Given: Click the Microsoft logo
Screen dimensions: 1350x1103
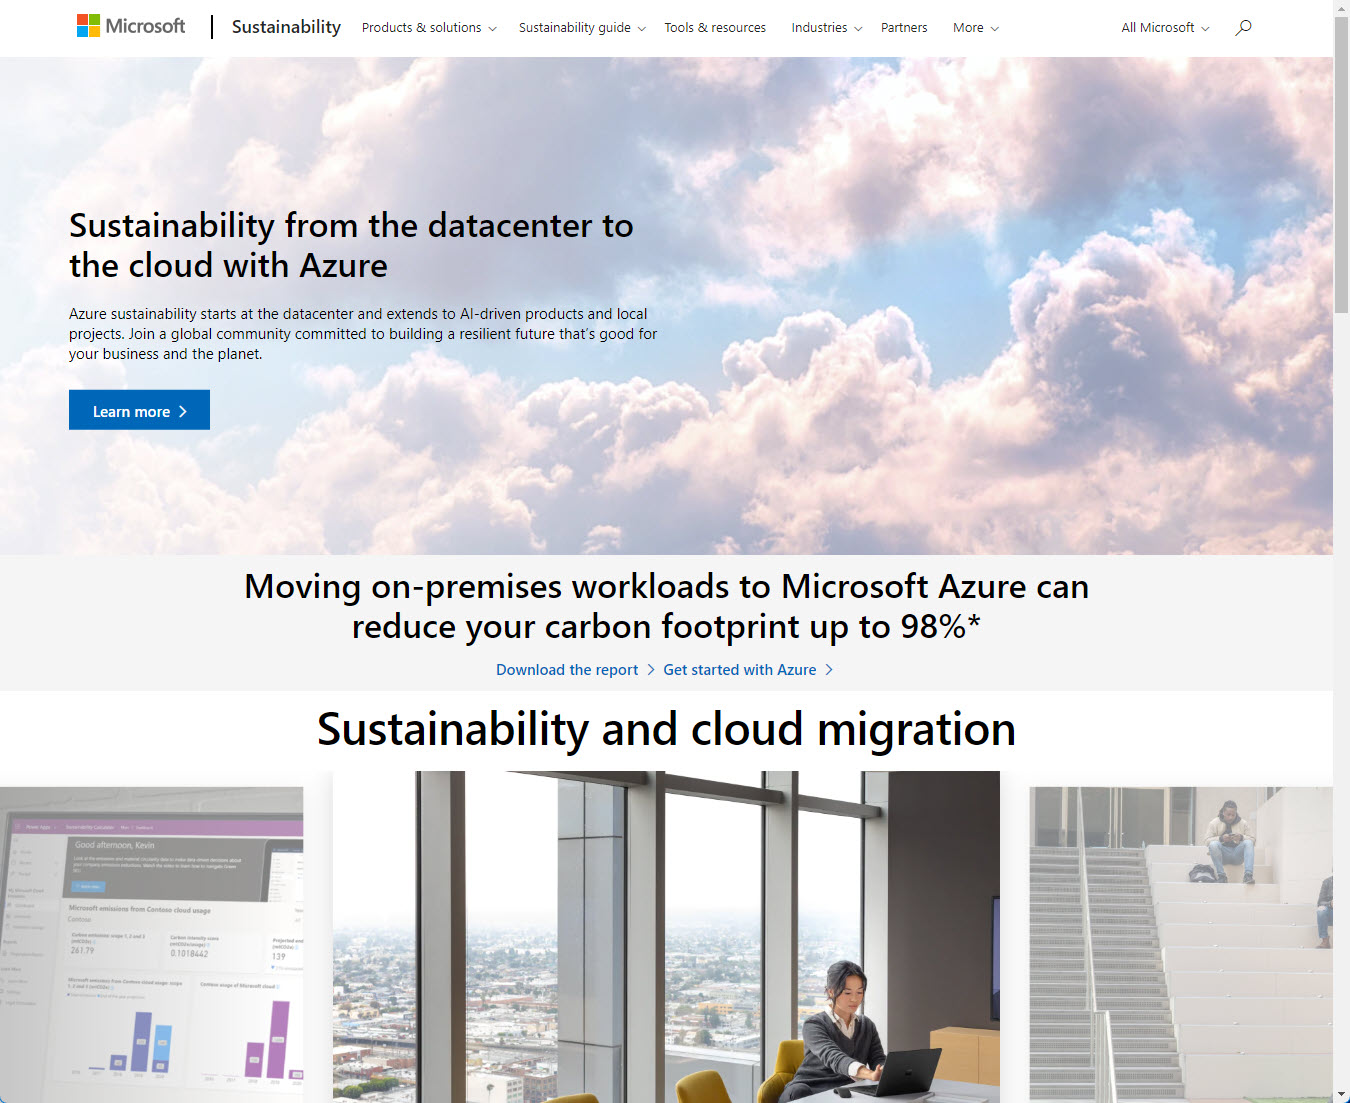Looking at the screenshot, I should pos(131,26).
